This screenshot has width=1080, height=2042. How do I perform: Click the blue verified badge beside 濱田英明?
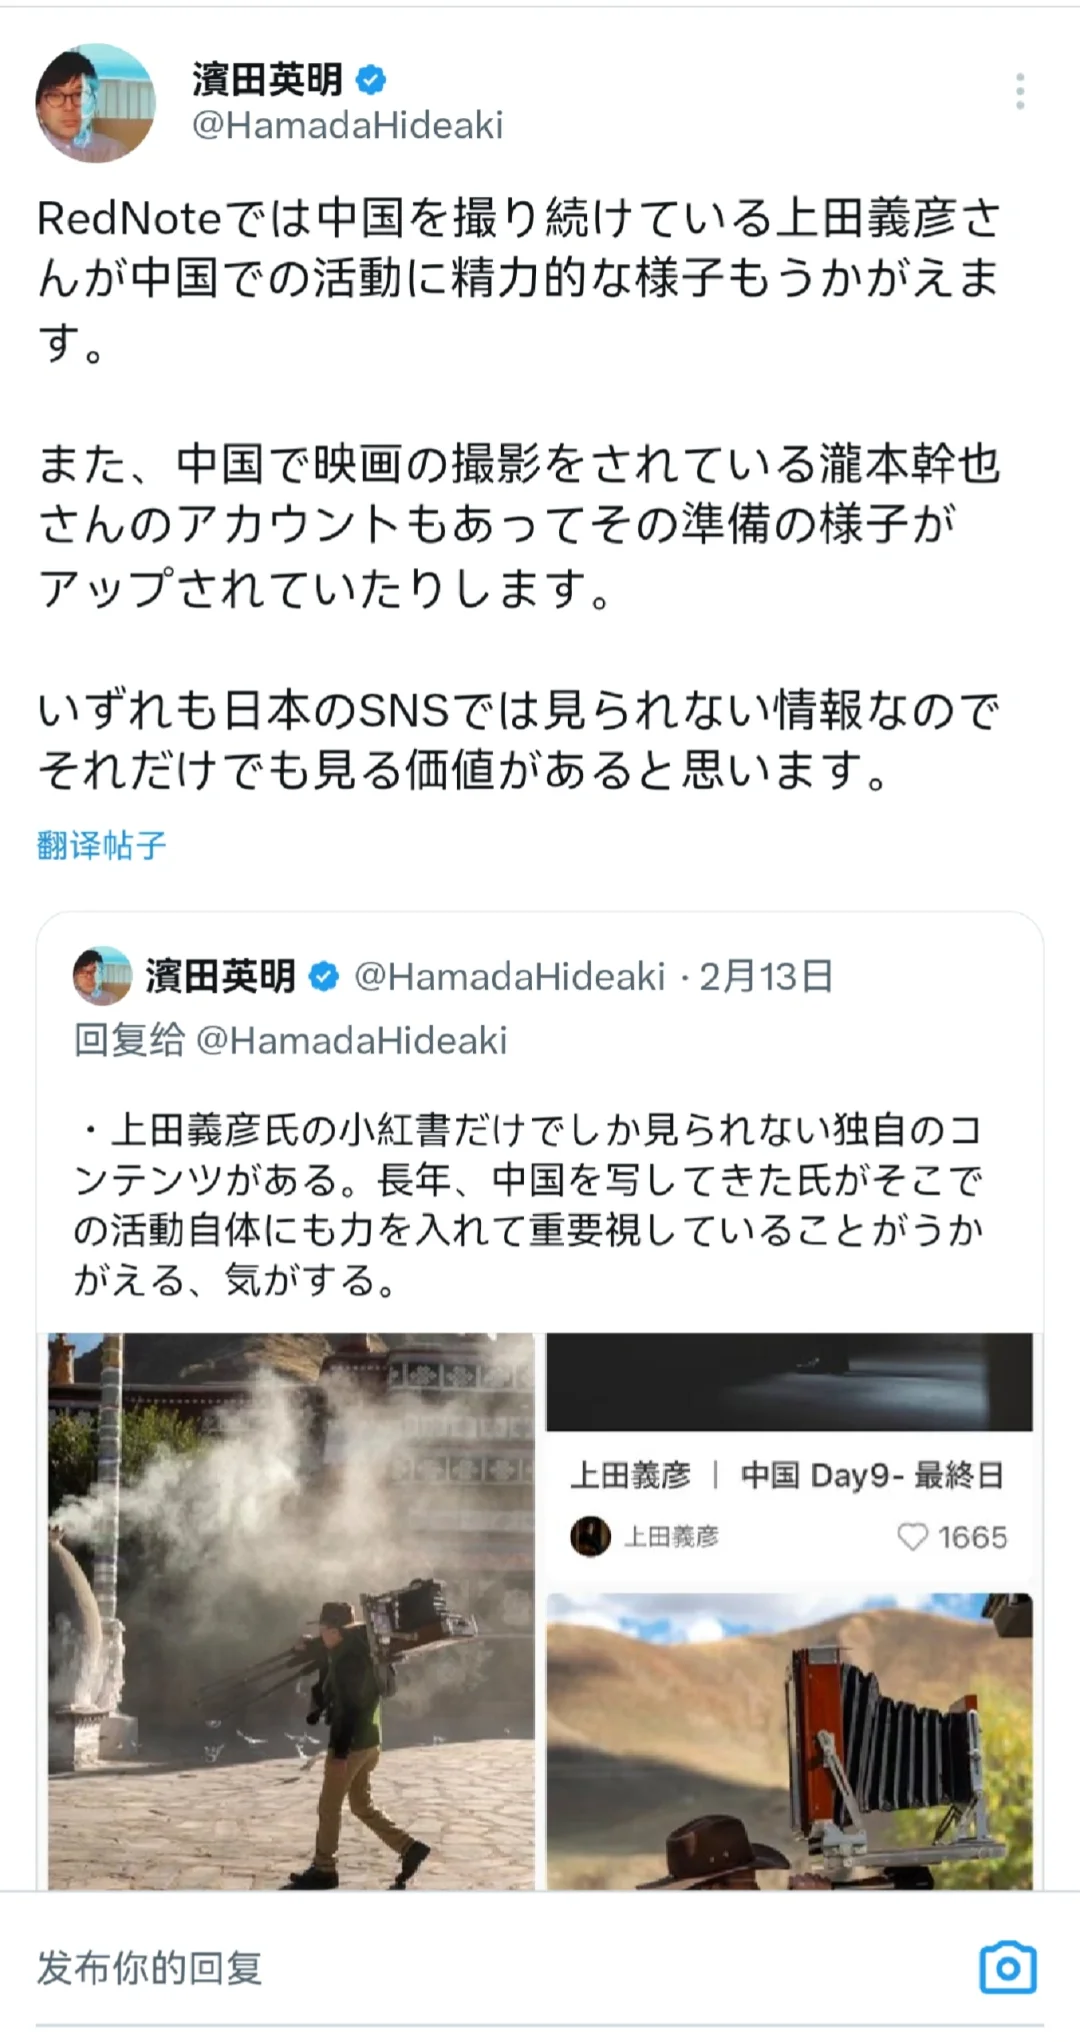tap(371, 79)
